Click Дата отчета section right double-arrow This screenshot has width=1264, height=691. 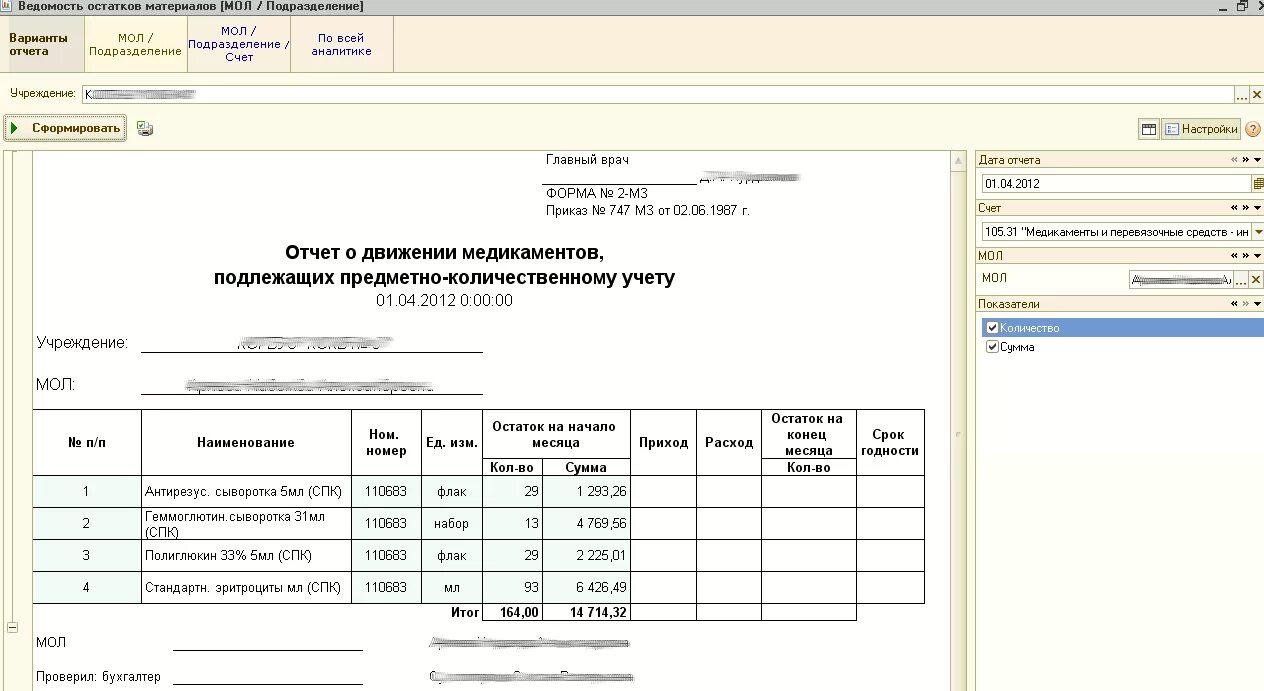coord(1245,160)
